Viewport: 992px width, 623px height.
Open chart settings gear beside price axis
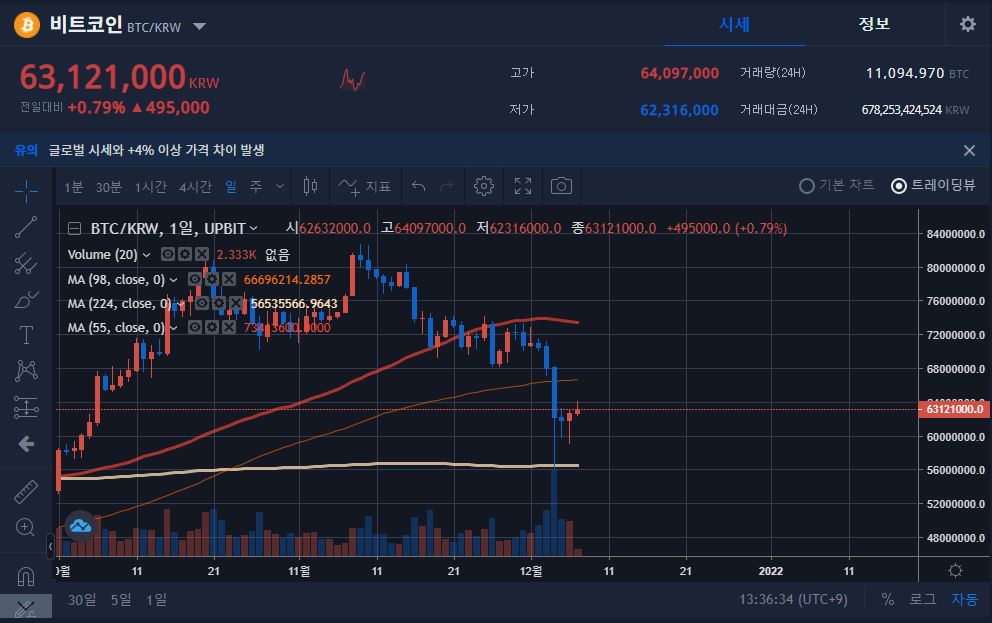pos(955,571)
